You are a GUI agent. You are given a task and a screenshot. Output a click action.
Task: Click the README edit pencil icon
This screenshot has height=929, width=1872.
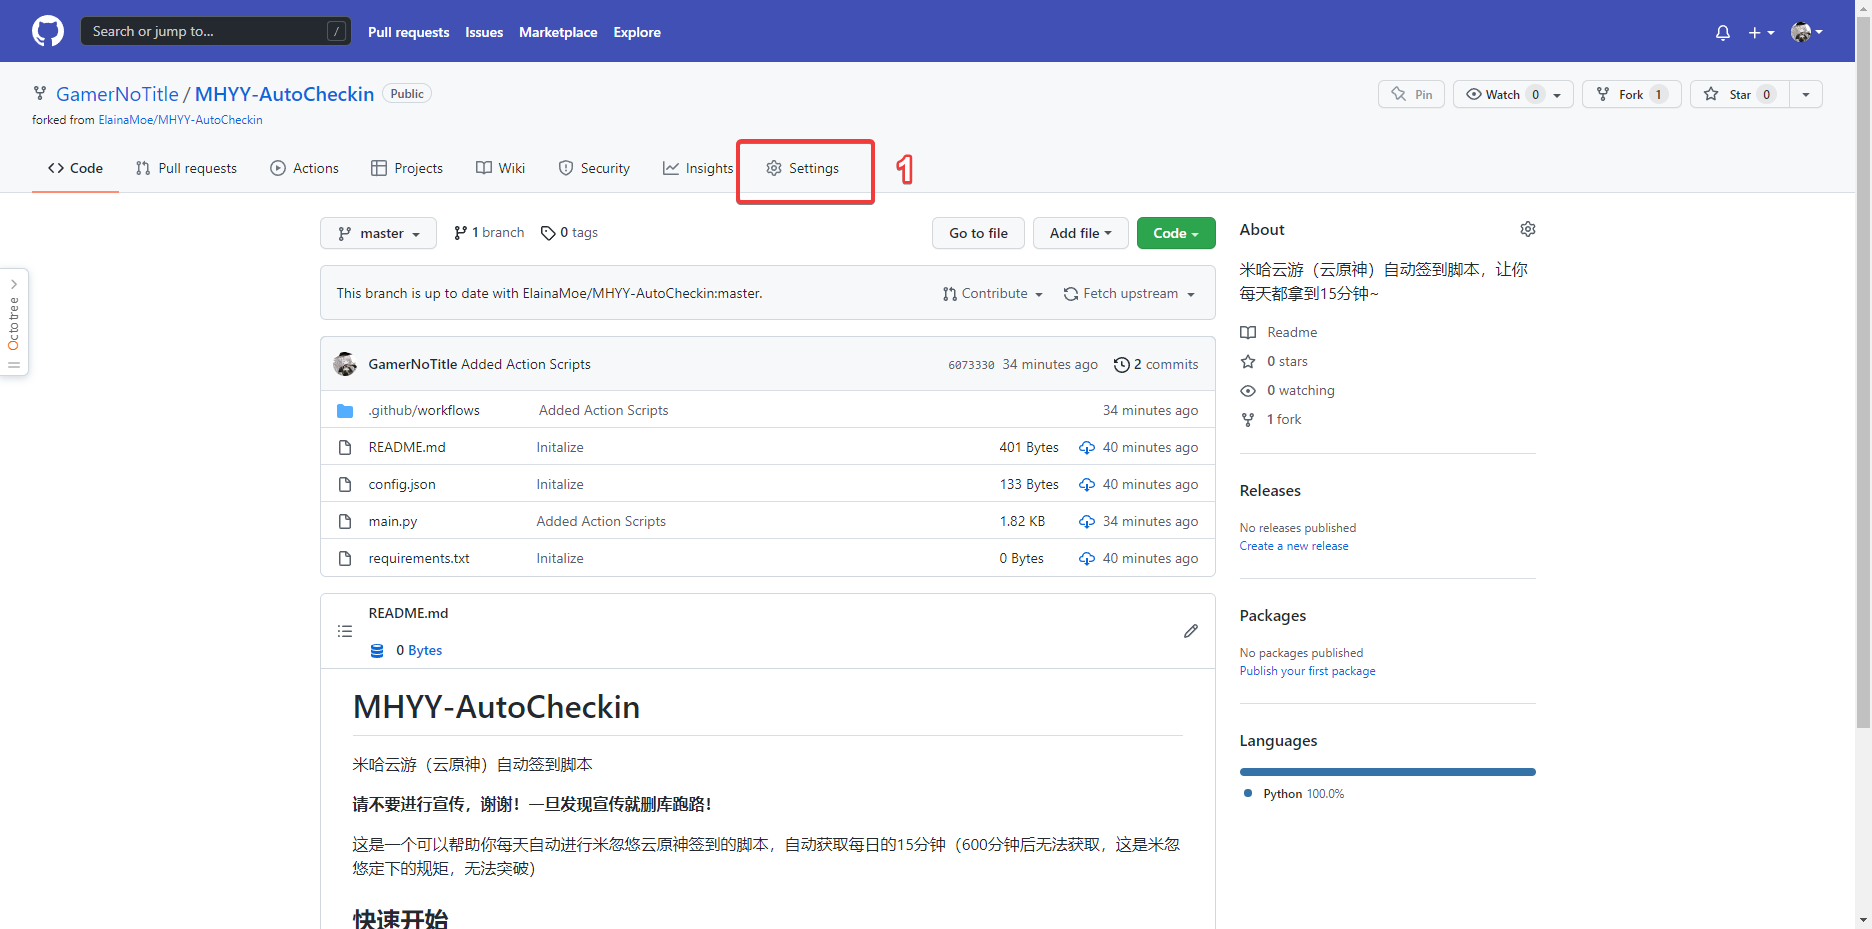coord(1190,631)
